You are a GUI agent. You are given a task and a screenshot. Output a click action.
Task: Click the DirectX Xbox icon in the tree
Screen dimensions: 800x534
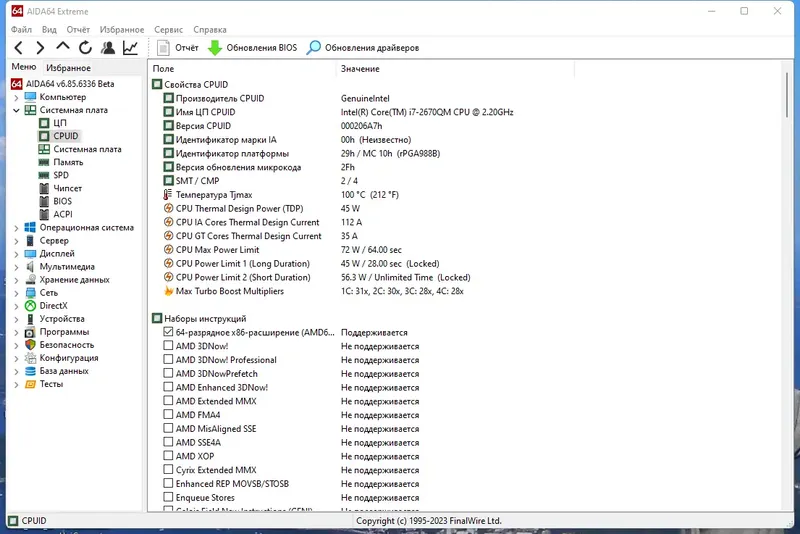pos(31,306)
